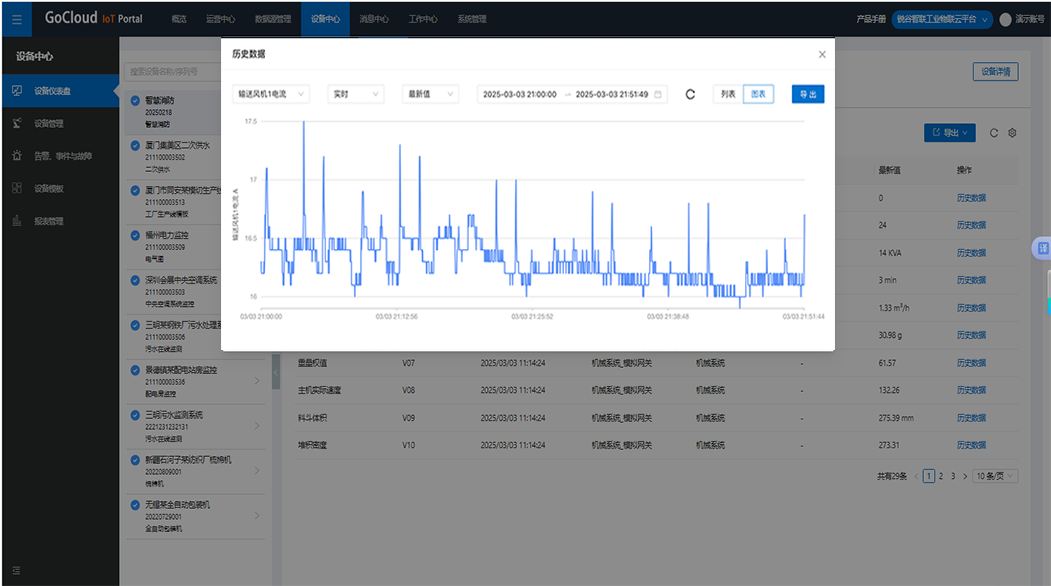Open 设备管理 in the left sidebar
Image resolution: width=1051 pixels, height=586 pixels.
click(49, 124)
